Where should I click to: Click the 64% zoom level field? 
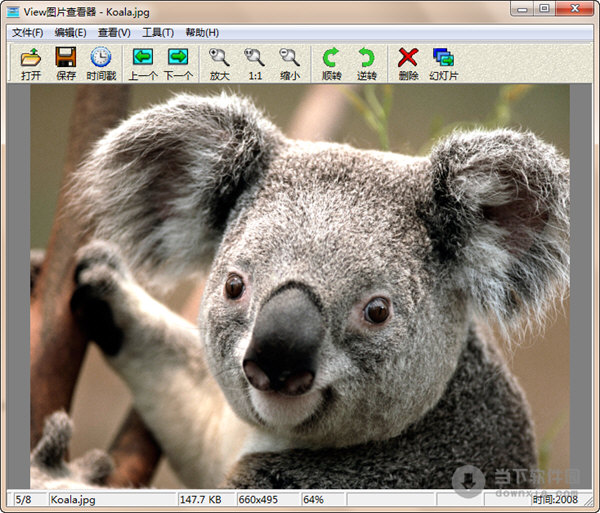point(324,500)
